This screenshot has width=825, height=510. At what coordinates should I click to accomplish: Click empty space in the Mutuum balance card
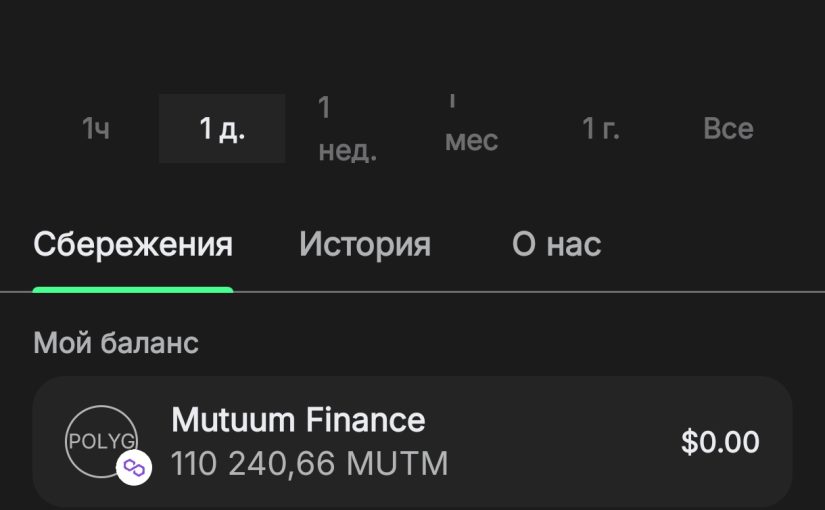coord(560,442)
